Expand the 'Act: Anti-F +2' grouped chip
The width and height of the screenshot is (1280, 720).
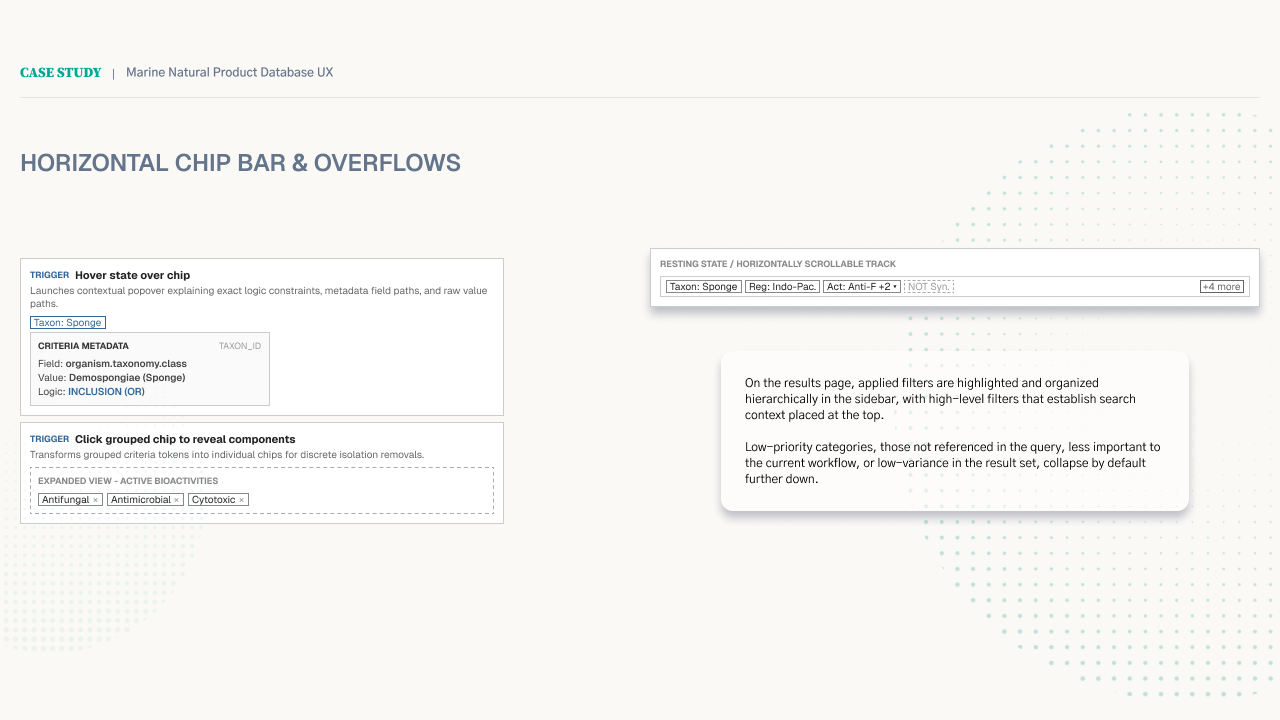861,287
